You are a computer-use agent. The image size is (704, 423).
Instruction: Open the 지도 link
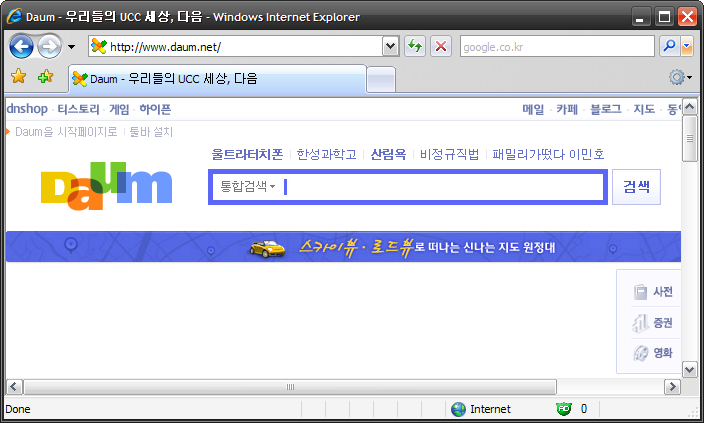(x=644, y=109)
